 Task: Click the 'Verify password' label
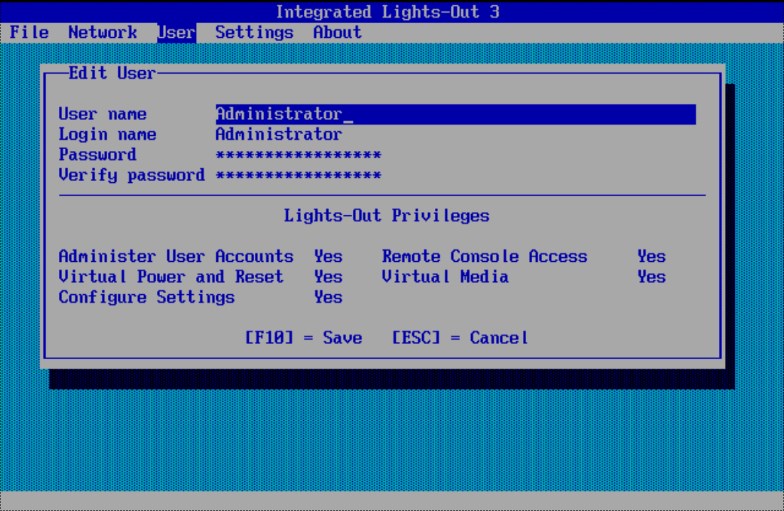(132, 176)
